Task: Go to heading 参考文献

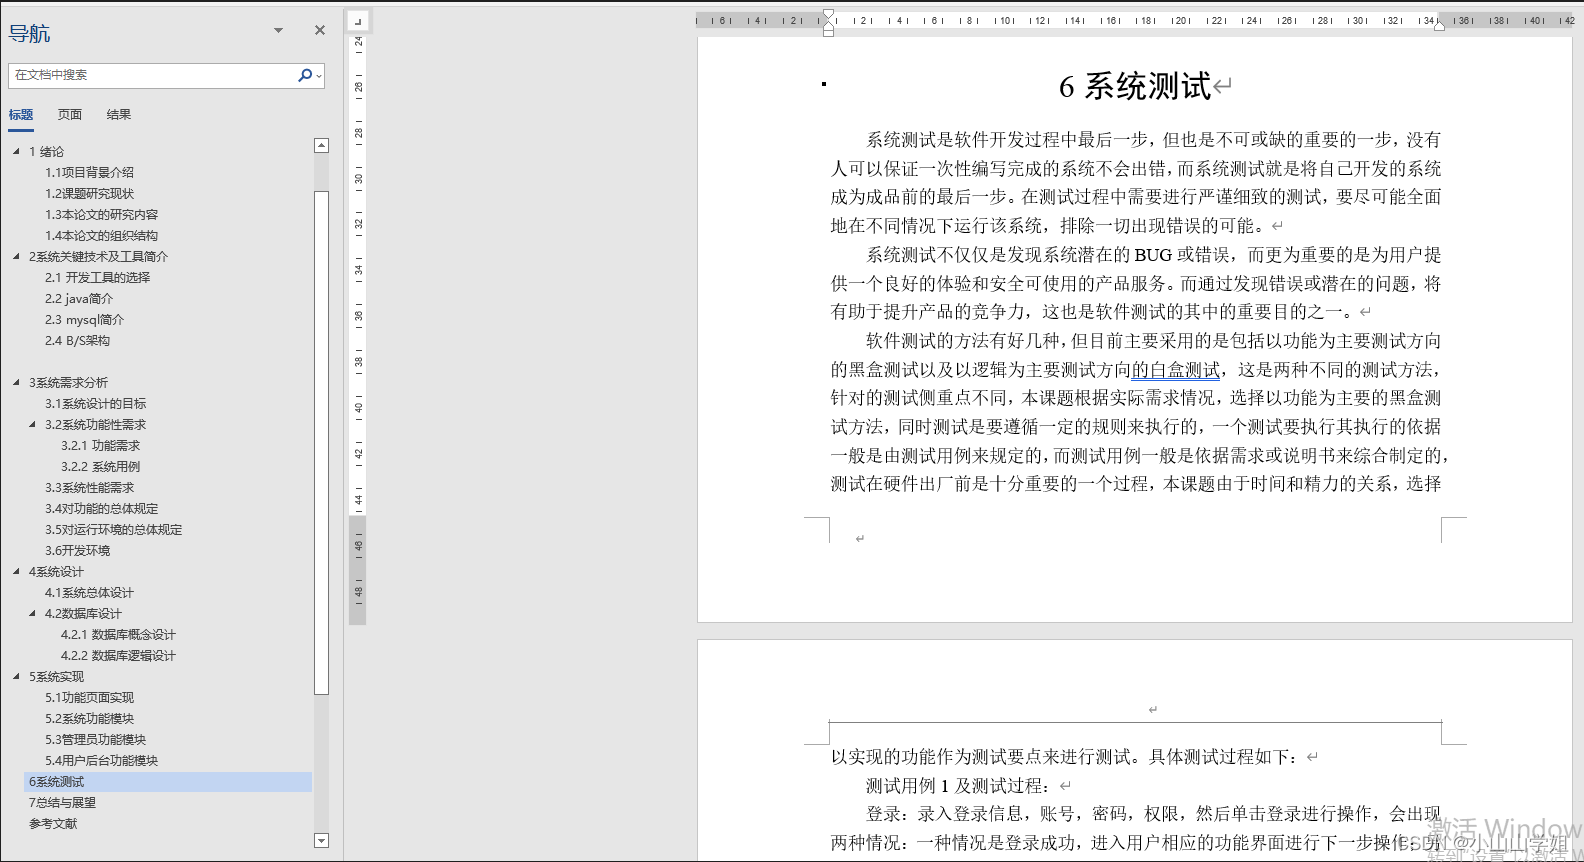Action: pos(53,824)
